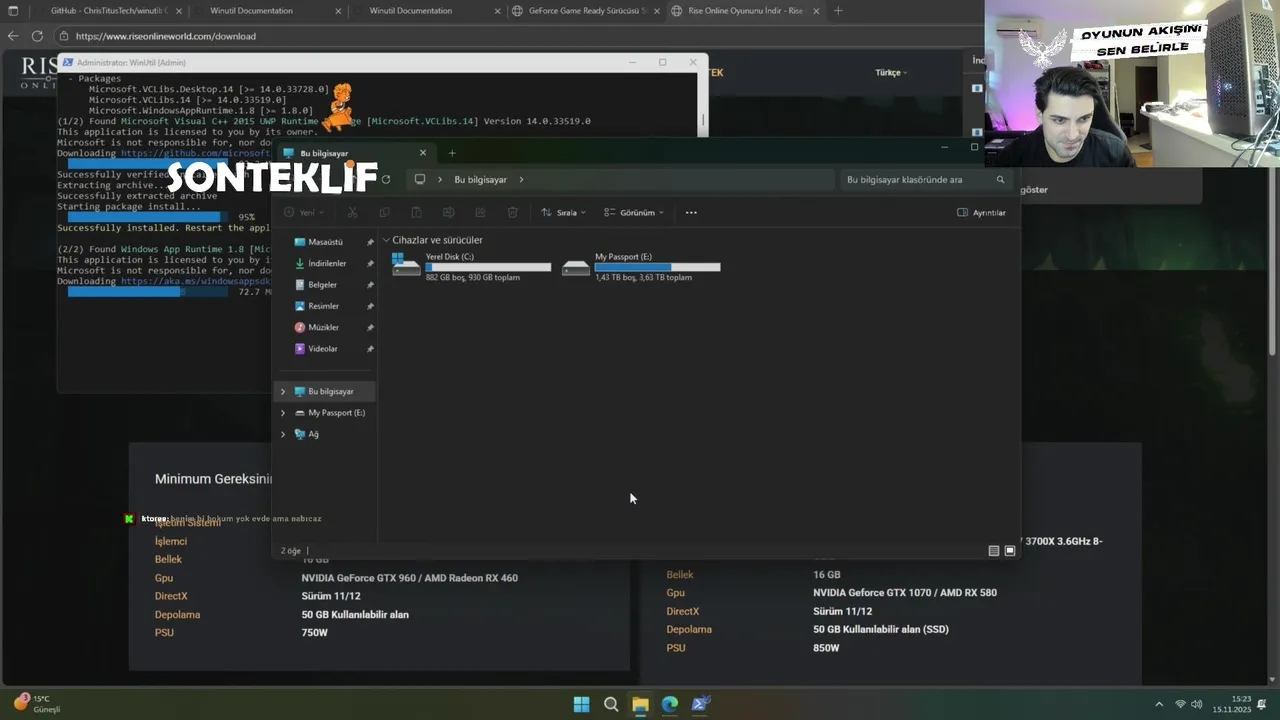Click the clock showing 15:23

pyautogui.click(x=1232, y=704)
